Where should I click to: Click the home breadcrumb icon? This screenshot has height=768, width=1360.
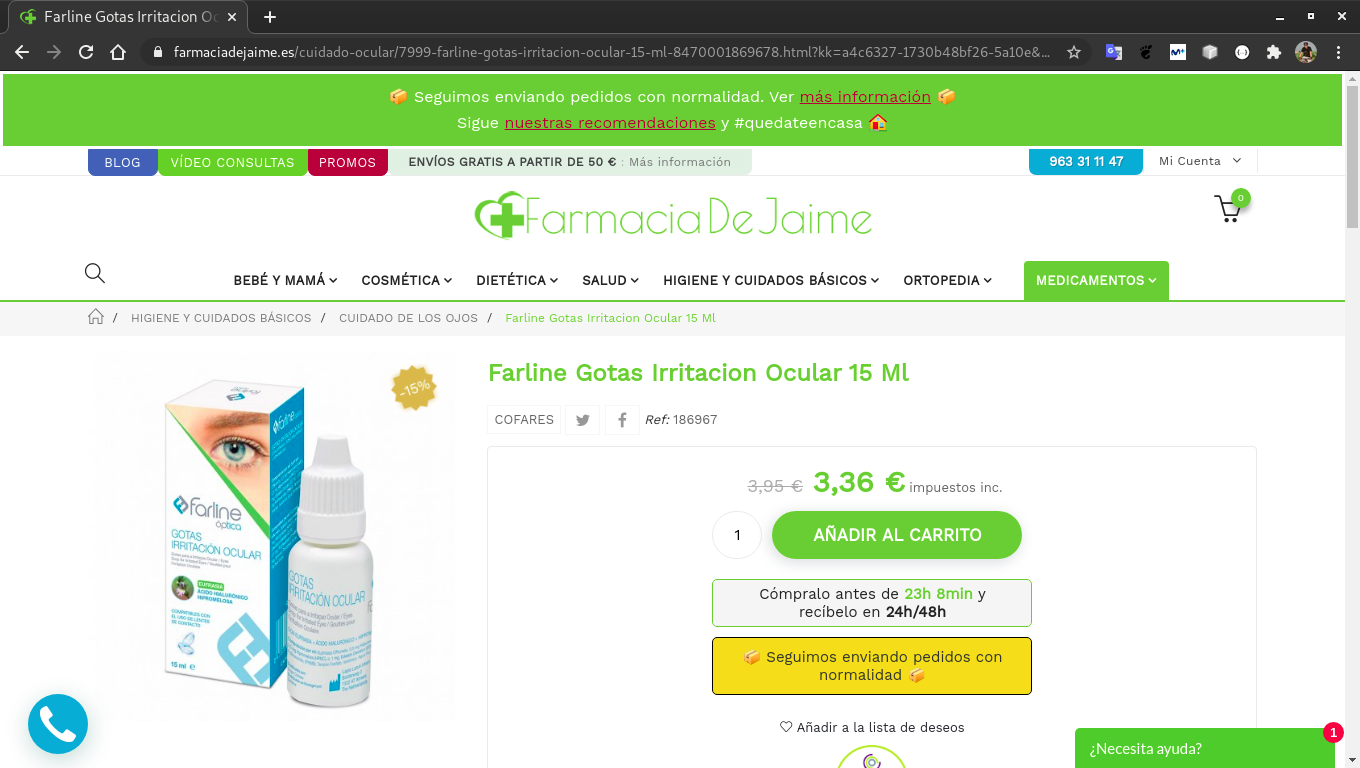pos(96,317)
